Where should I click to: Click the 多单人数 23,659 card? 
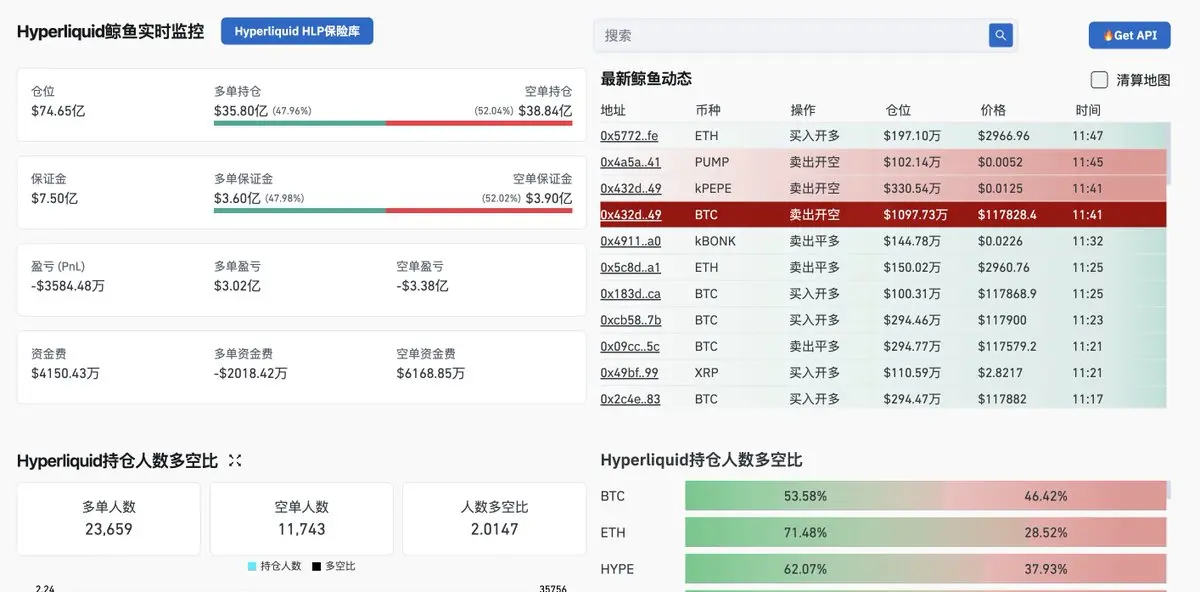click(x=109, y=519)
